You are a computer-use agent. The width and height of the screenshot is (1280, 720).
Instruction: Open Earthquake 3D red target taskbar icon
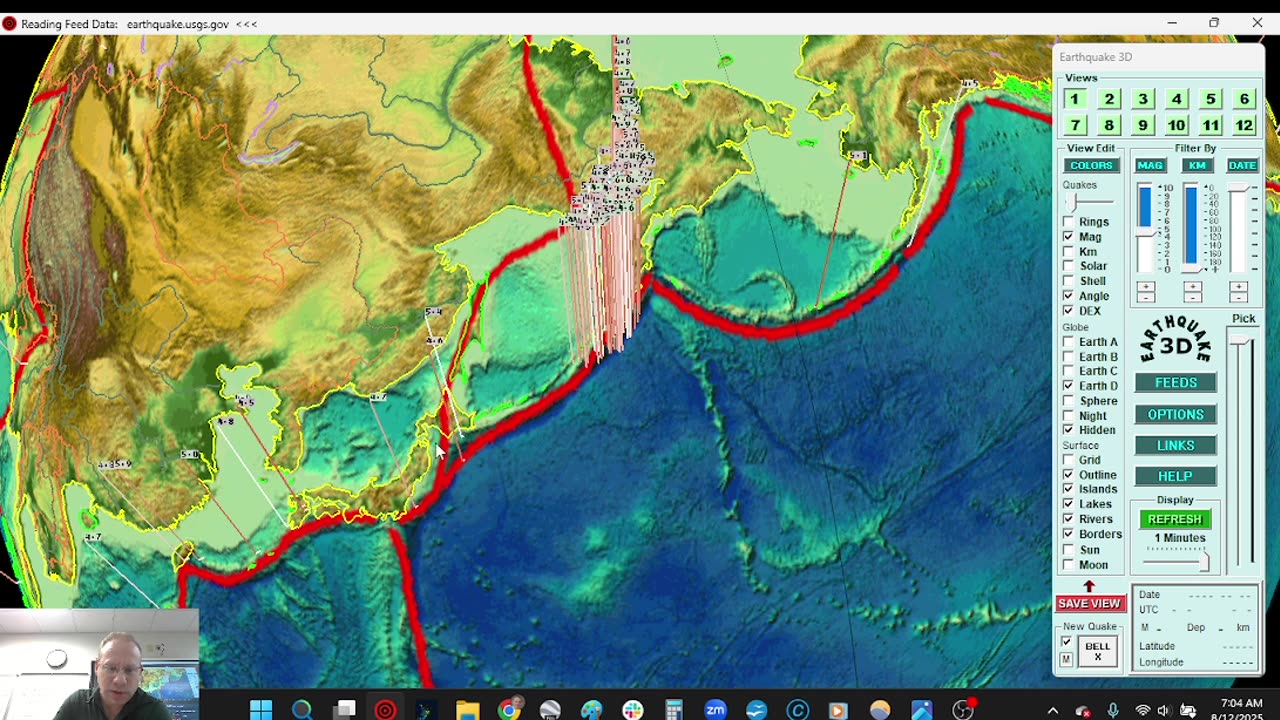[385, 710]
